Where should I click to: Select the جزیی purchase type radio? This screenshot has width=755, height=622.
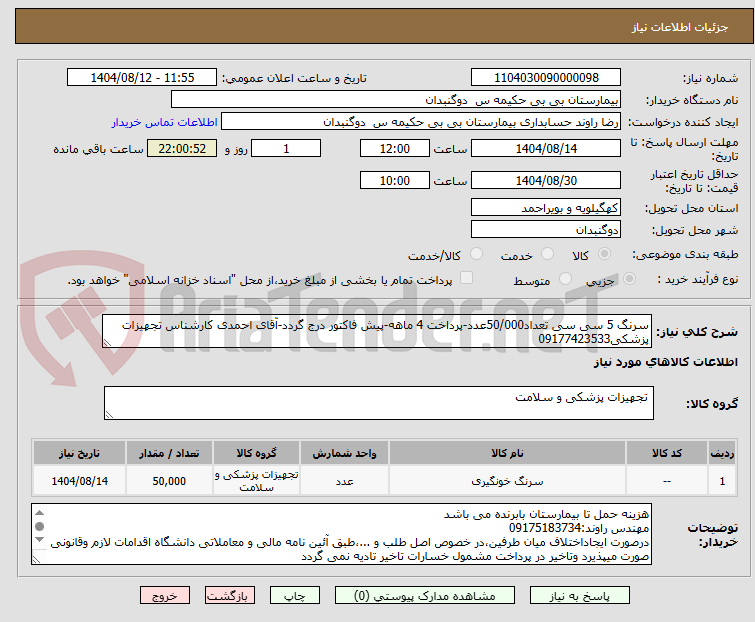(629, 279)
